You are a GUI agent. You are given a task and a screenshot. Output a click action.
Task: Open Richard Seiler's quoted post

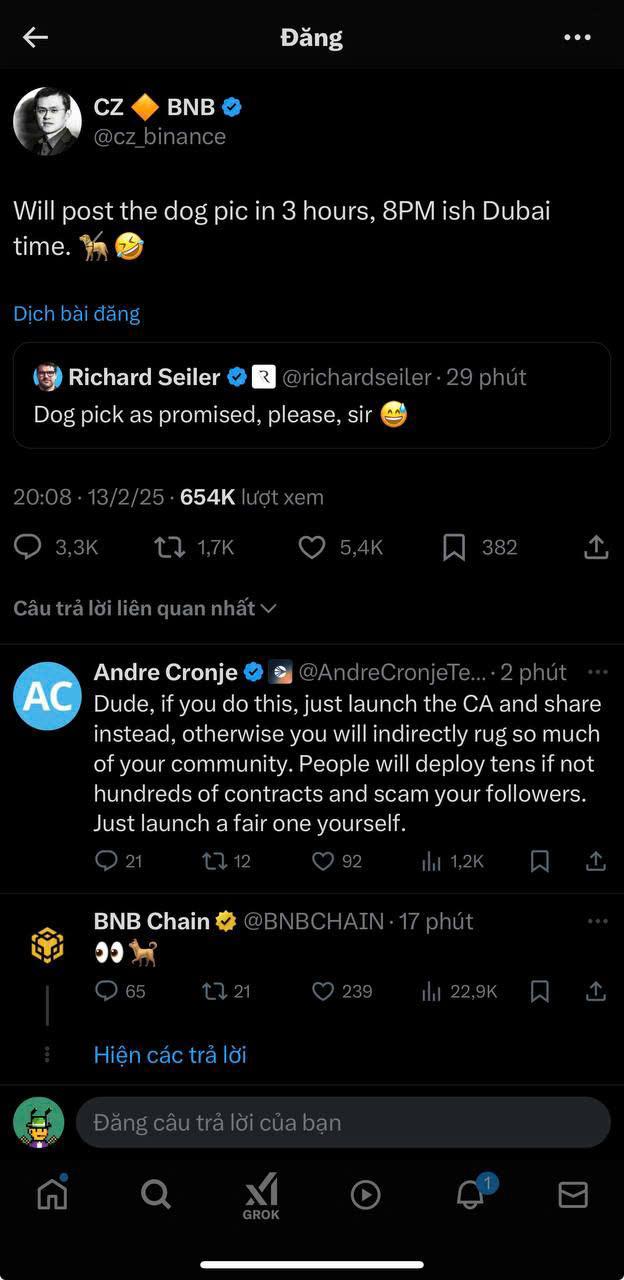(x=311, y=395)
